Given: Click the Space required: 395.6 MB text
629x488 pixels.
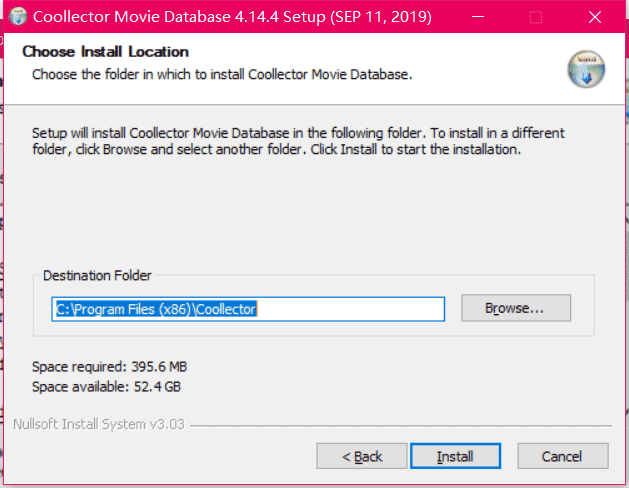Looking at the screenshot, I should pos(110,367).
